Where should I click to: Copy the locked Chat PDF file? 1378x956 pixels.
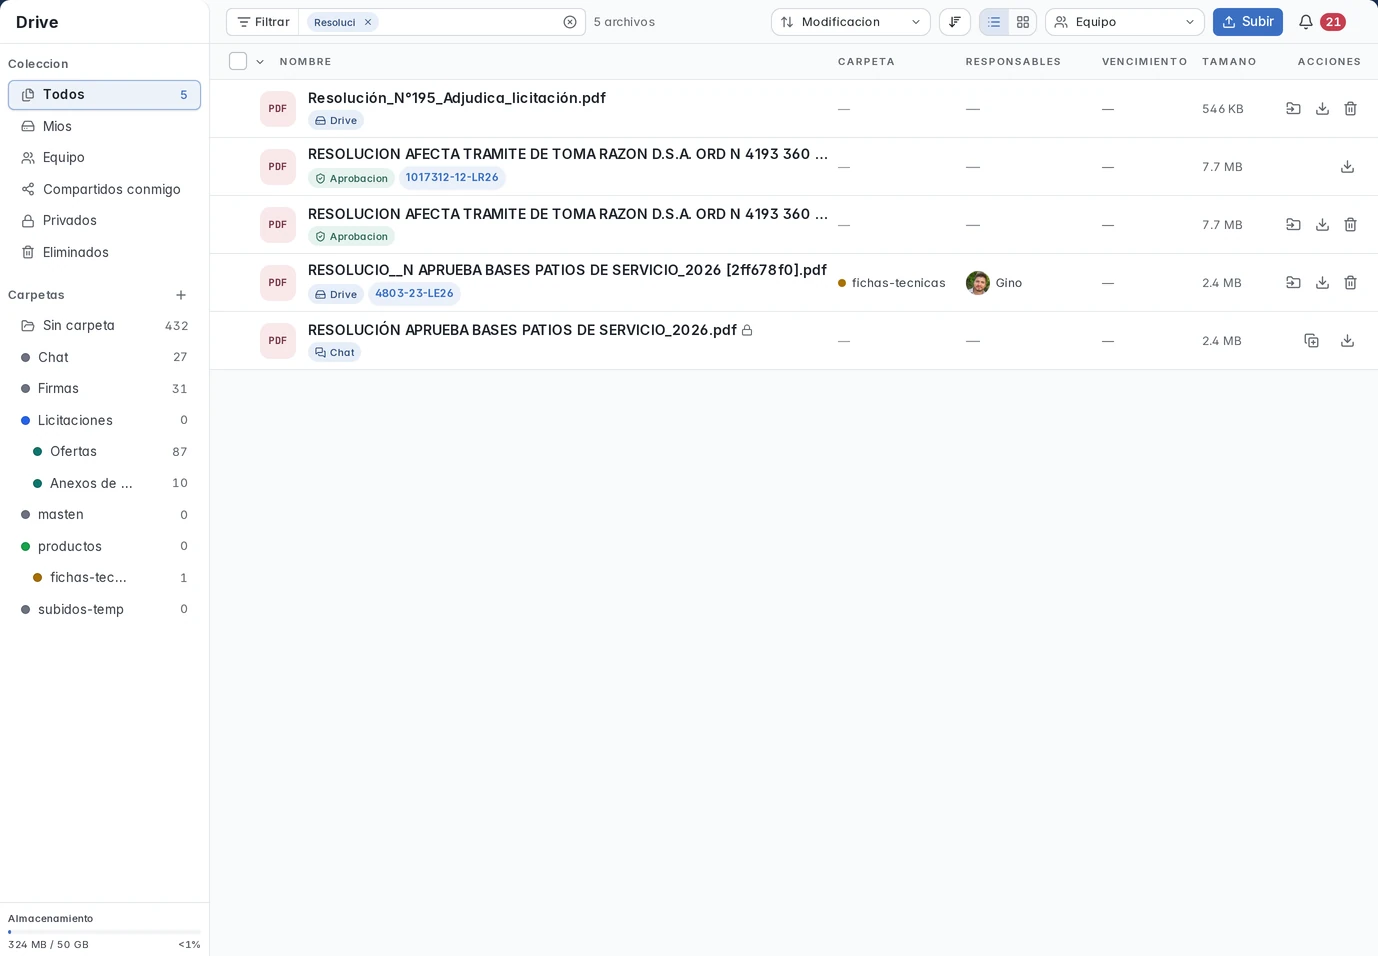click(x=1311, y=340)
